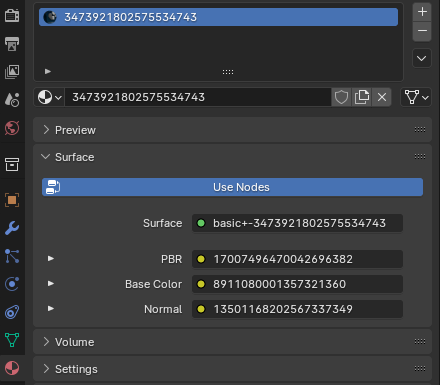
Task: Select material slot 3473921802575534743 in list
Action: pyautogui.click(x=218, y=17)
